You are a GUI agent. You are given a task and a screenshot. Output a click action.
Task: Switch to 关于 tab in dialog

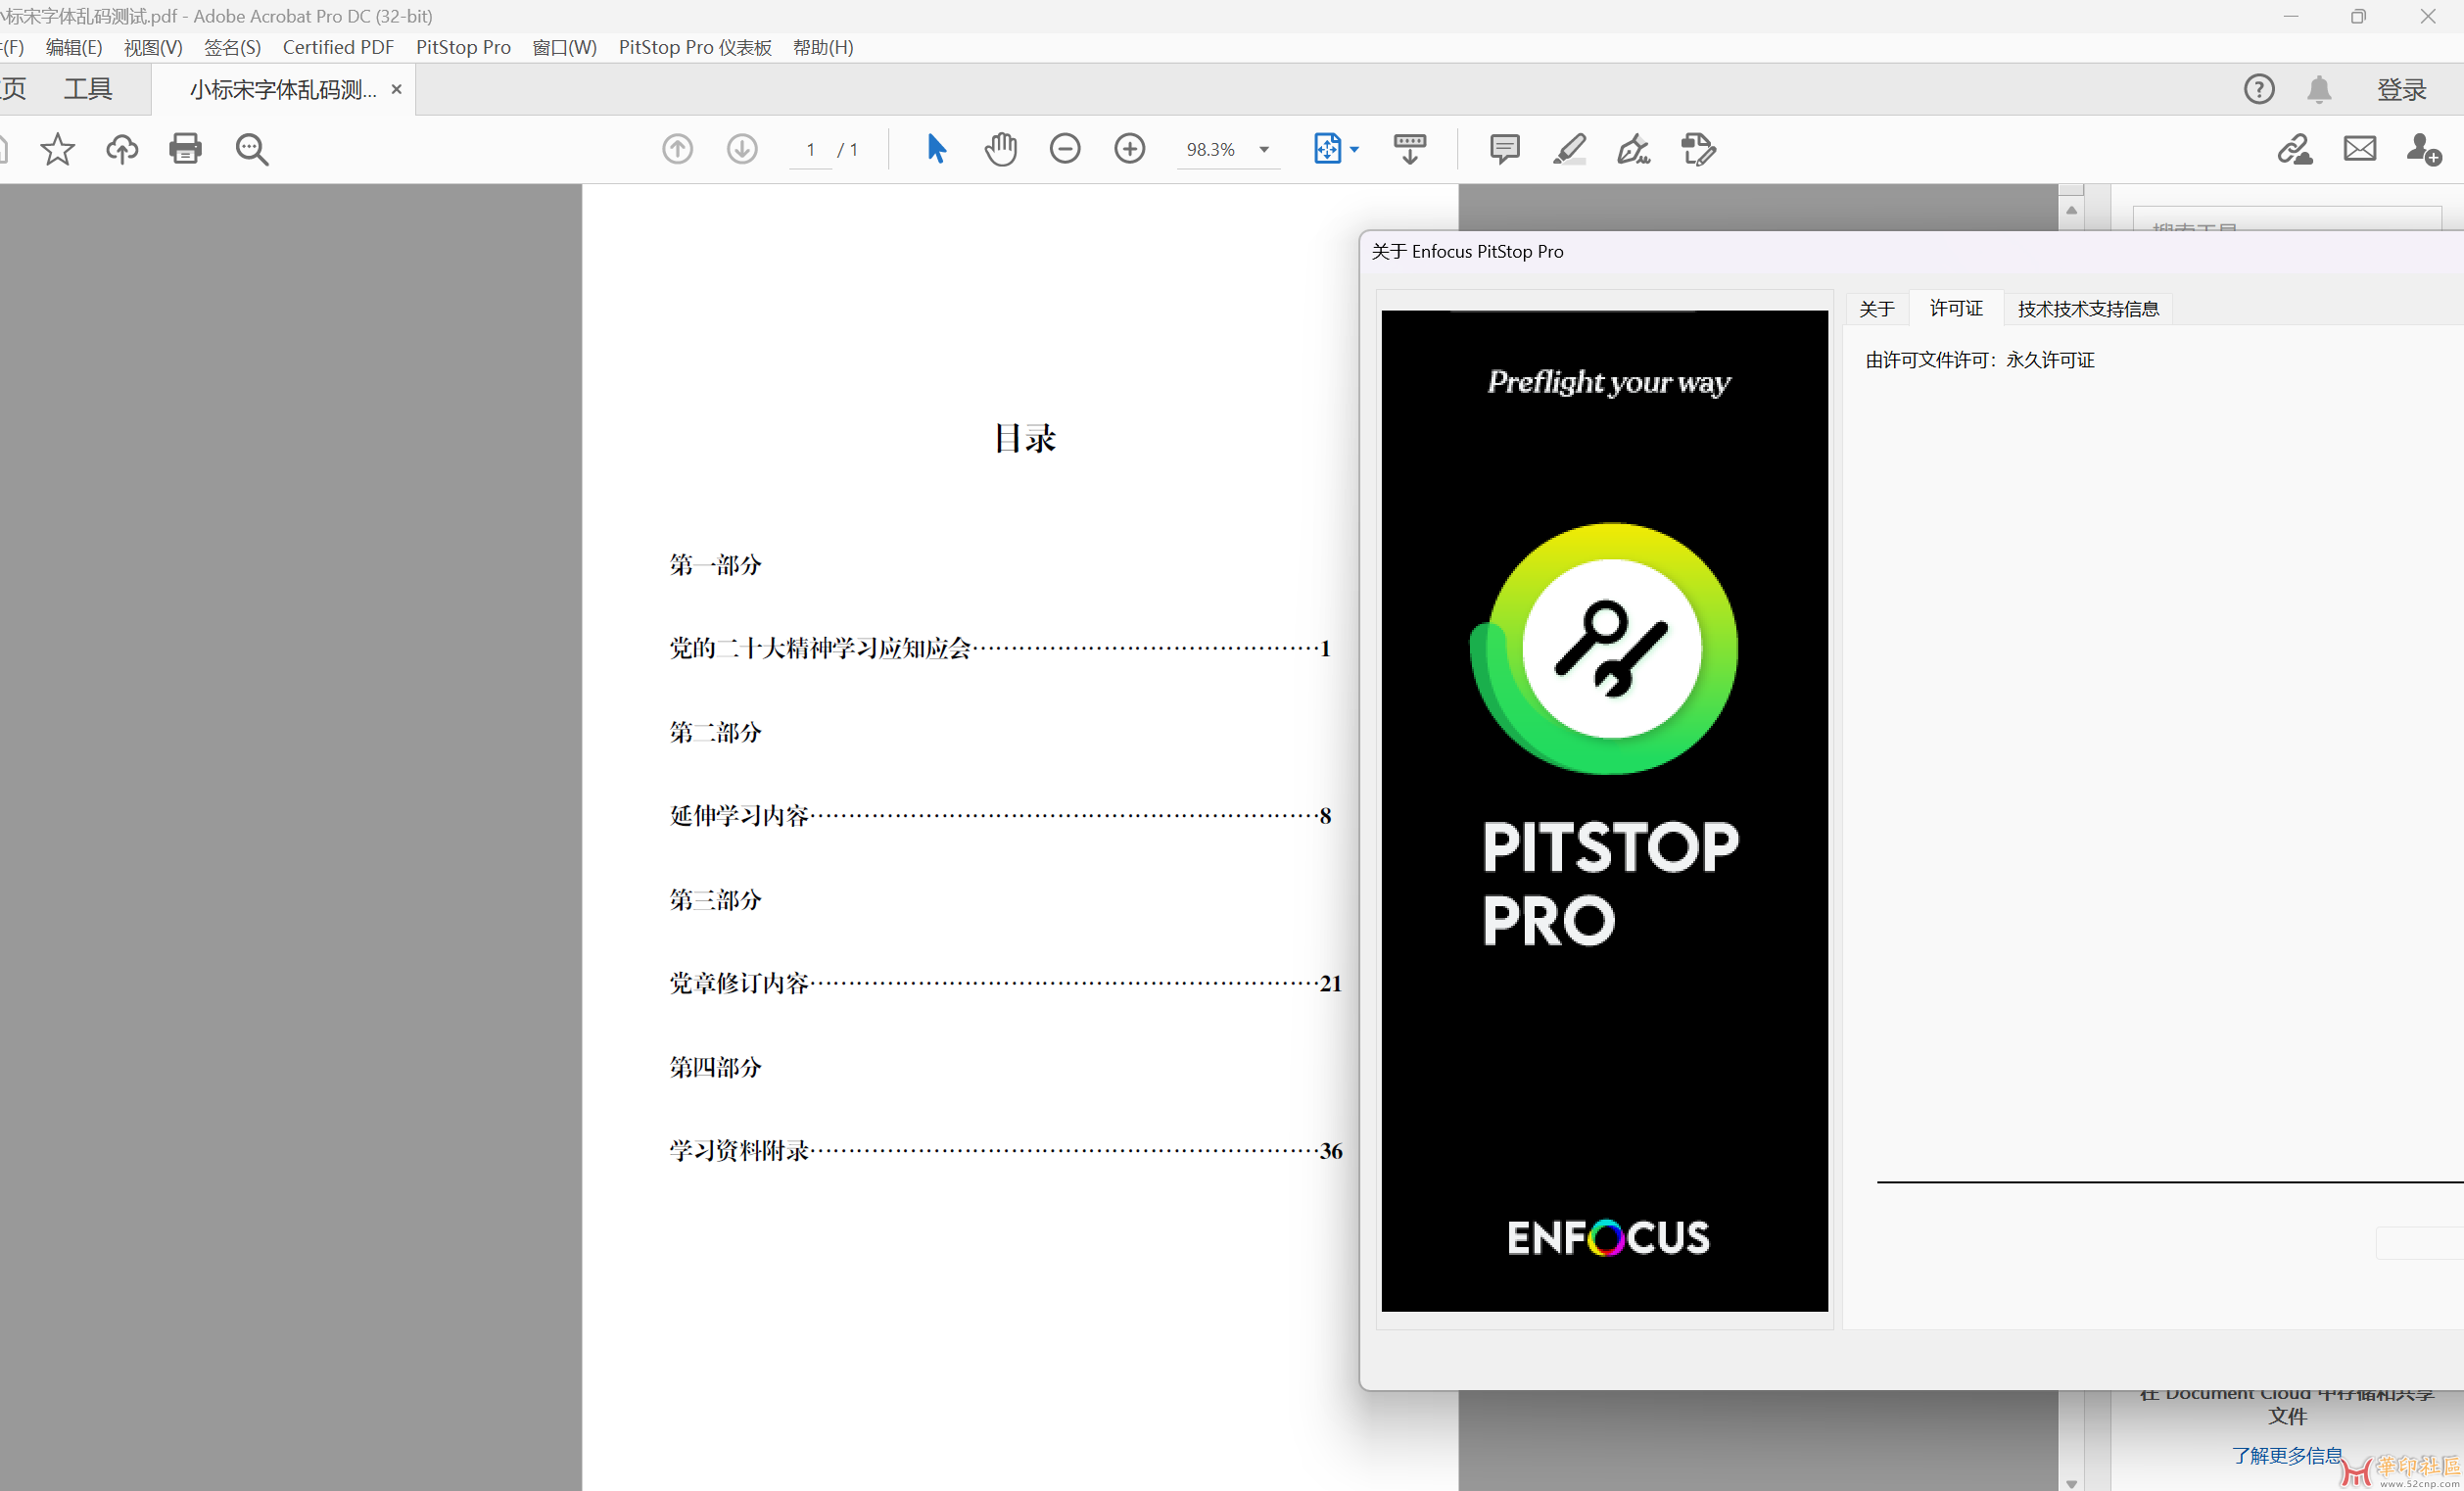[1876, 309]
